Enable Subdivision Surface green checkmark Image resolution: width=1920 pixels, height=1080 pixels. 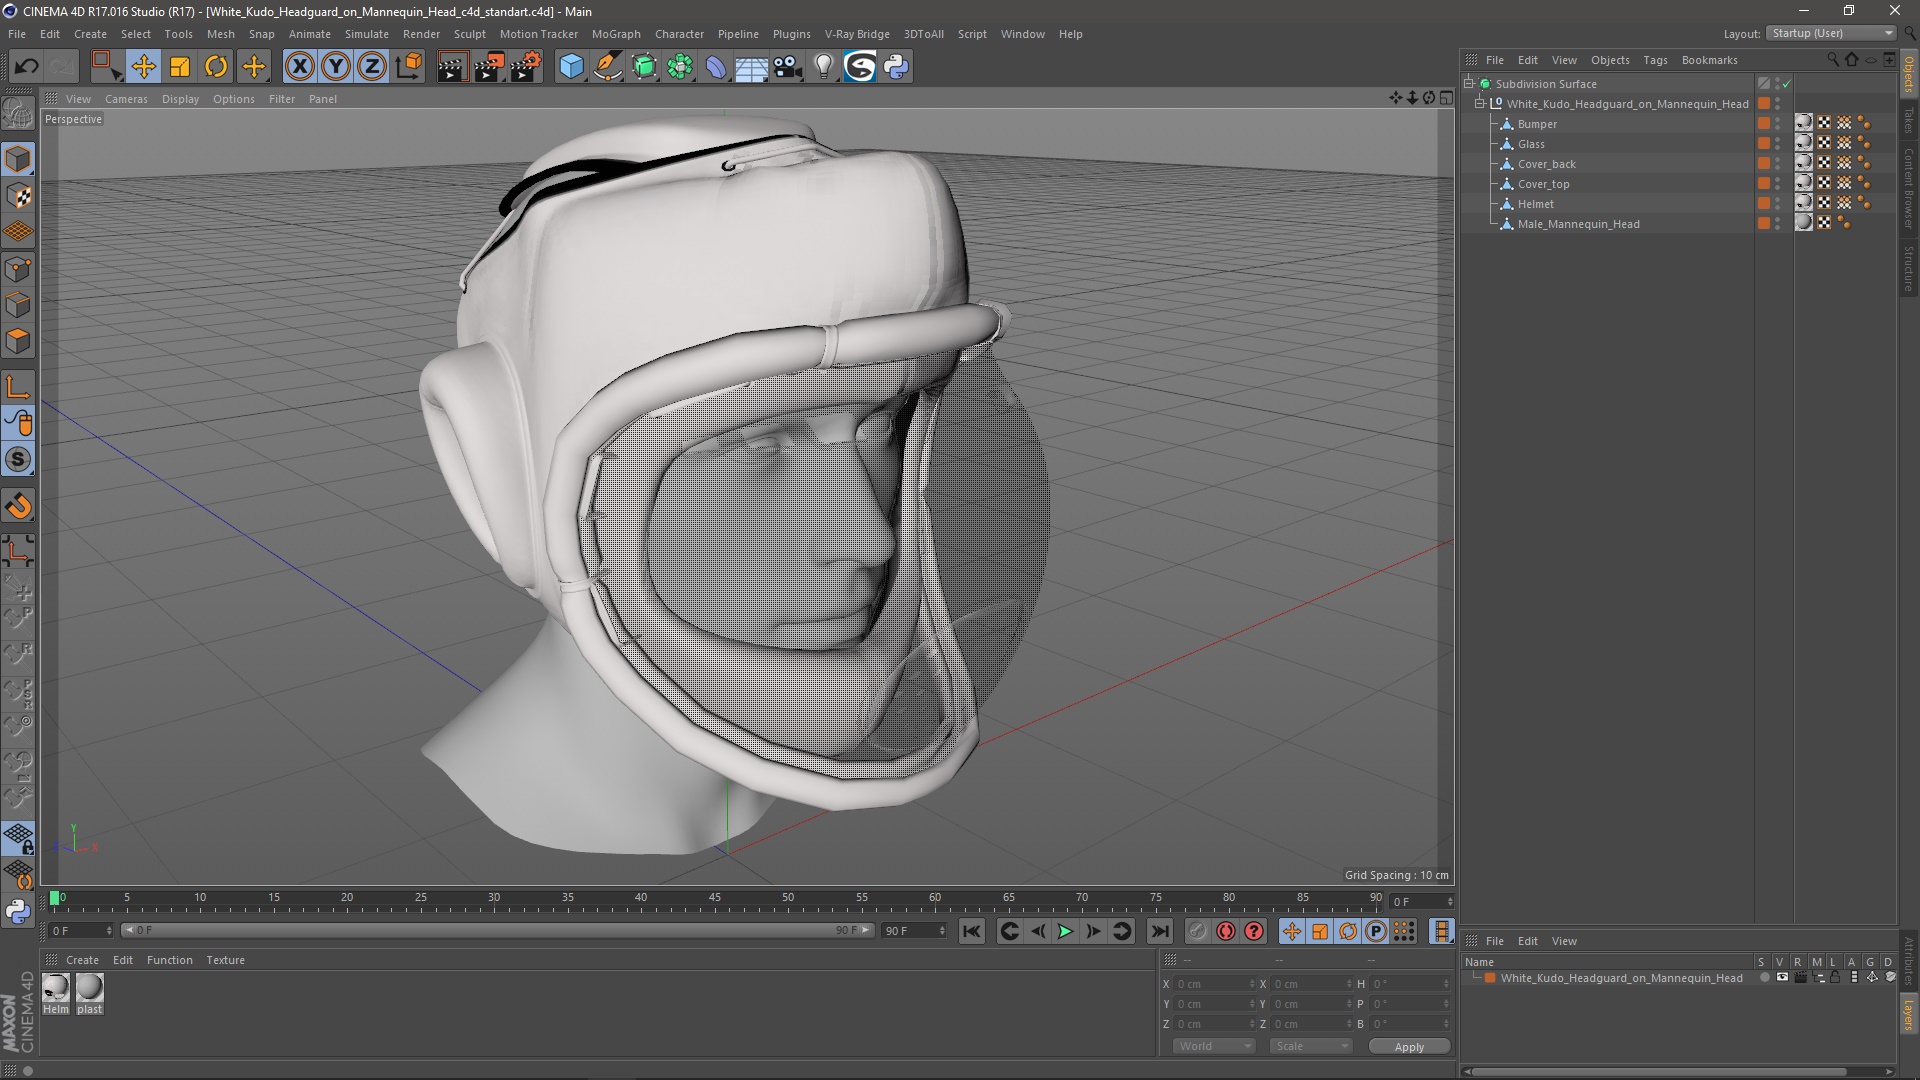point(1786,84)
